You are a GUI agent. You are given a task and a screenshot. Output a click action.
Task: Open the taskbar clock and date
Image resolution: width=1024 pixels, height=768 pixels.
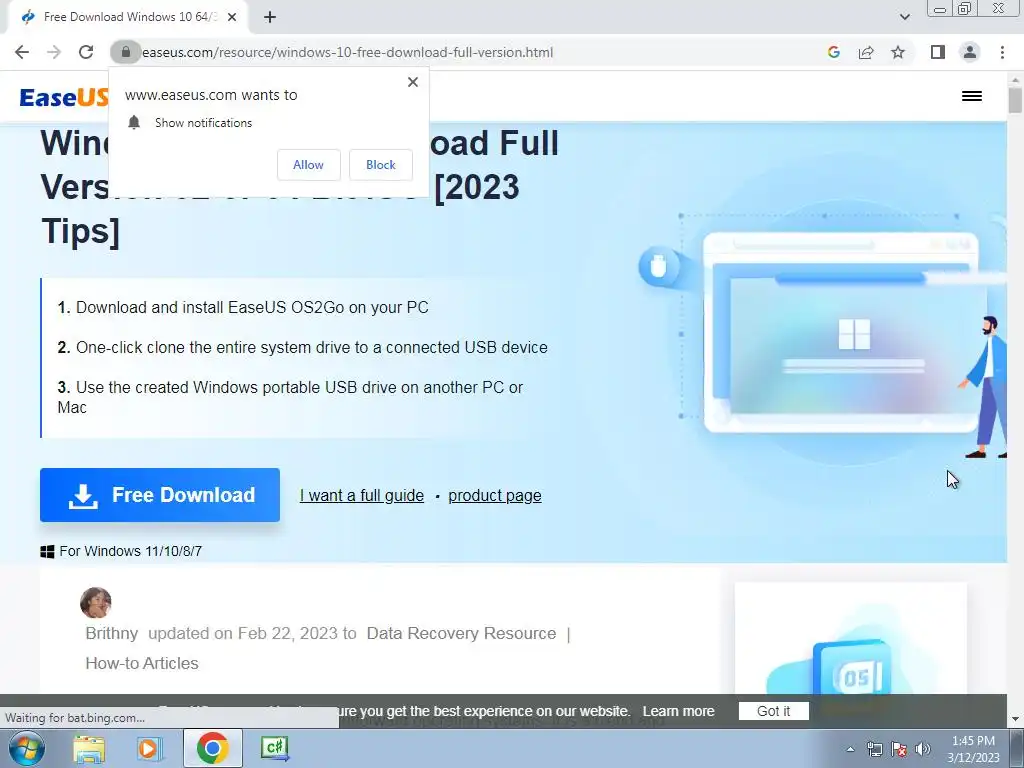point(973,749)
